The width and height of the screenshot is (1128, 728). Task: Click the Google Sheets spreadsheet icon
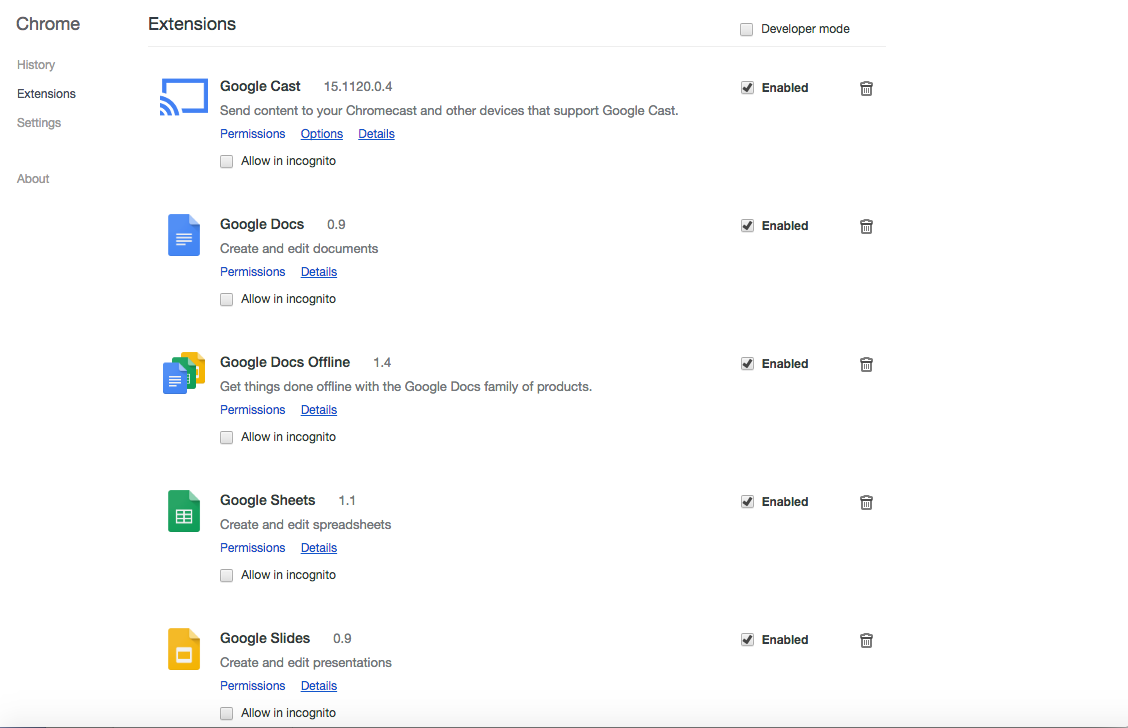184,511
